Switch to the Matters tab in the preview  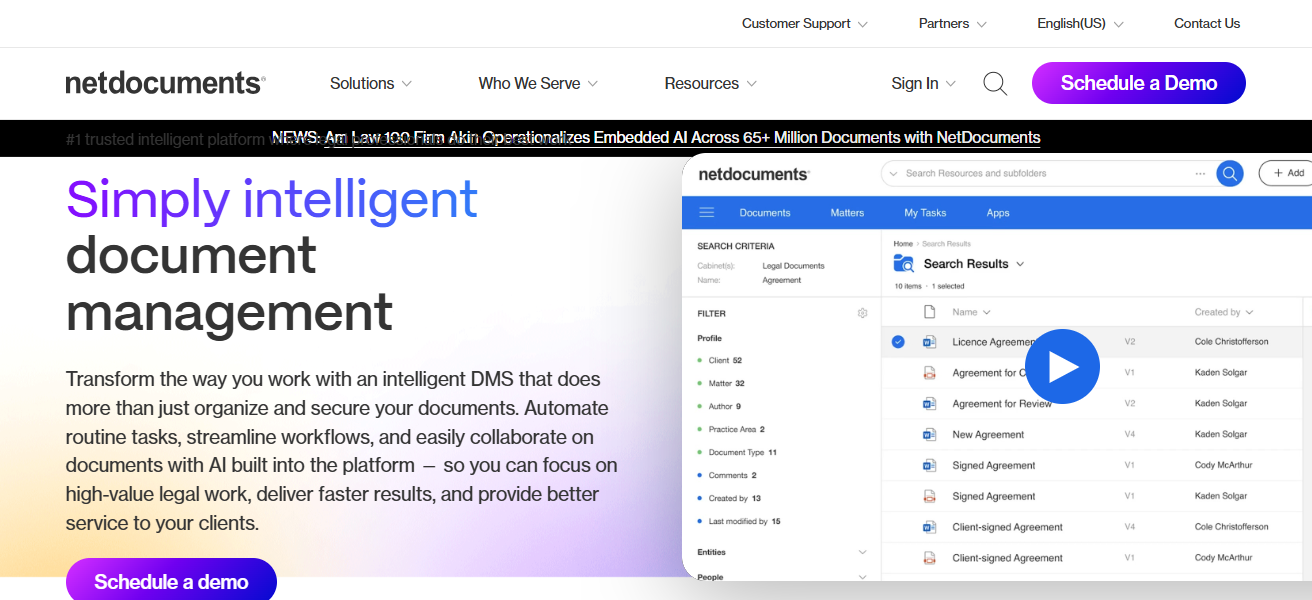847,213
